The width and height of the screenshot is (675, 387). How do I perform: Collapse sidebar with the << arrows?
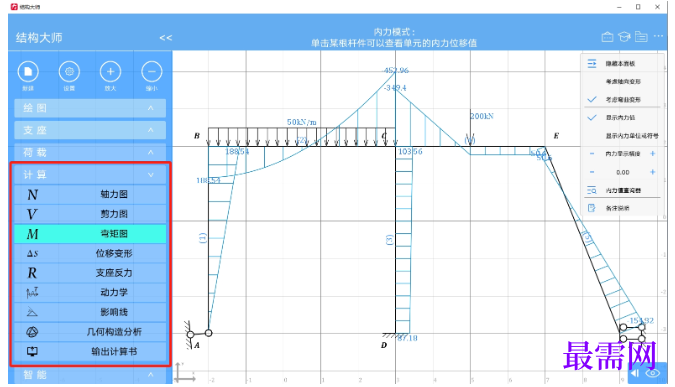pyautogui.click(x=166, y=38)
